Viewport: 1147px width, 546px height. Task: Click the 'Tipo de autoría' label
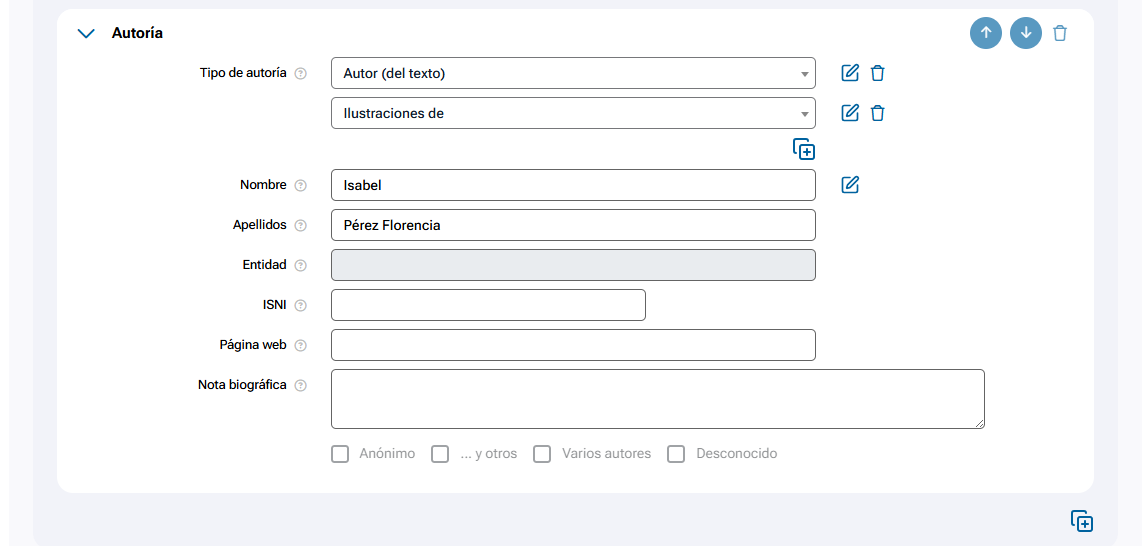click(243, 73)
